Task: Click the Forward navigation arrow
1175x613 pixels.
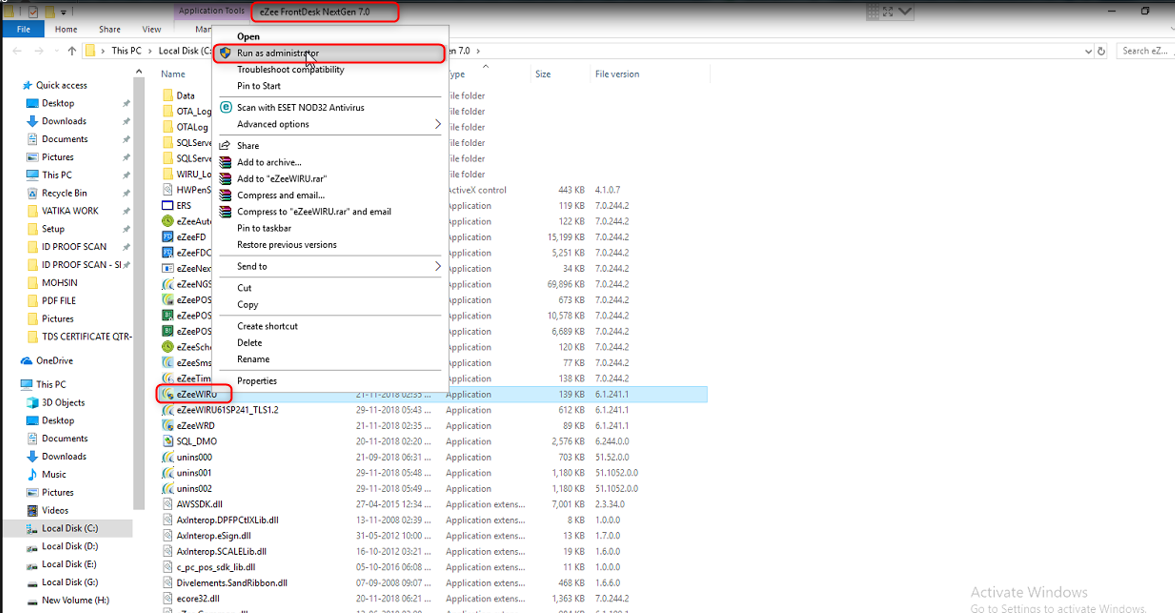Action: tap(38, 51)
